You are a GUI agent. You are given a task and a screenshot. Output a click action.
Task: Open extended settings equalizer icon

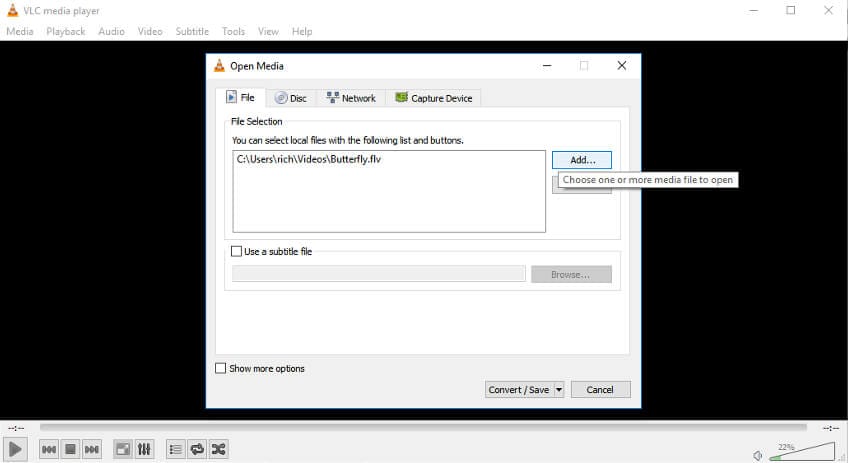[144, 449]
